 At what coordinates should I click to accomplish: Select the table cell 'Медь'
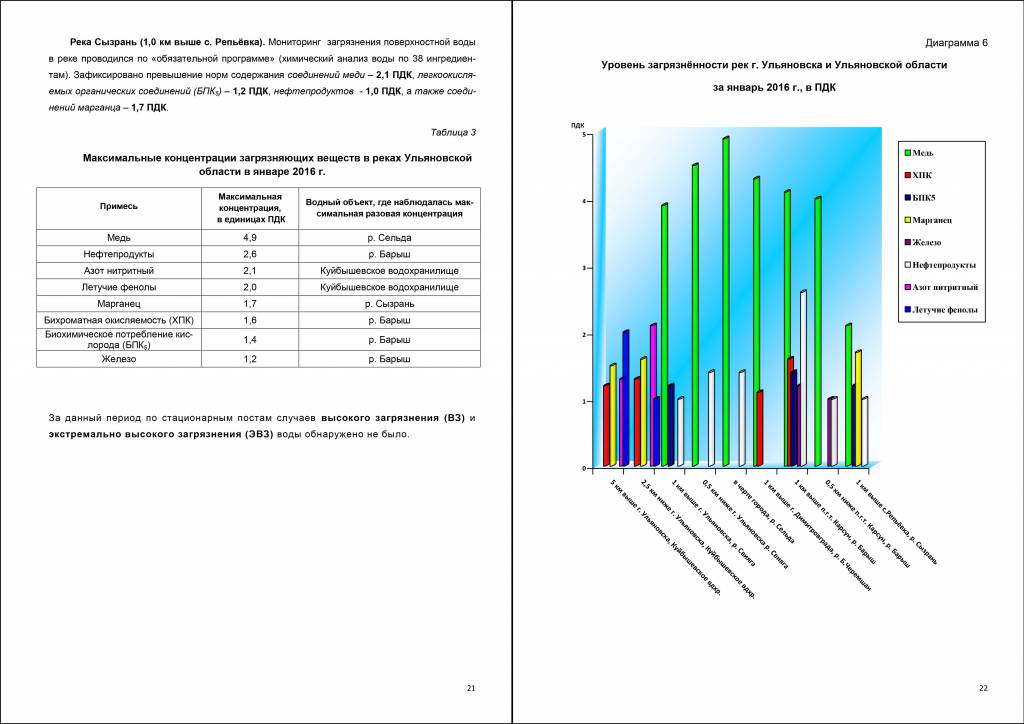tap(119, 238)
